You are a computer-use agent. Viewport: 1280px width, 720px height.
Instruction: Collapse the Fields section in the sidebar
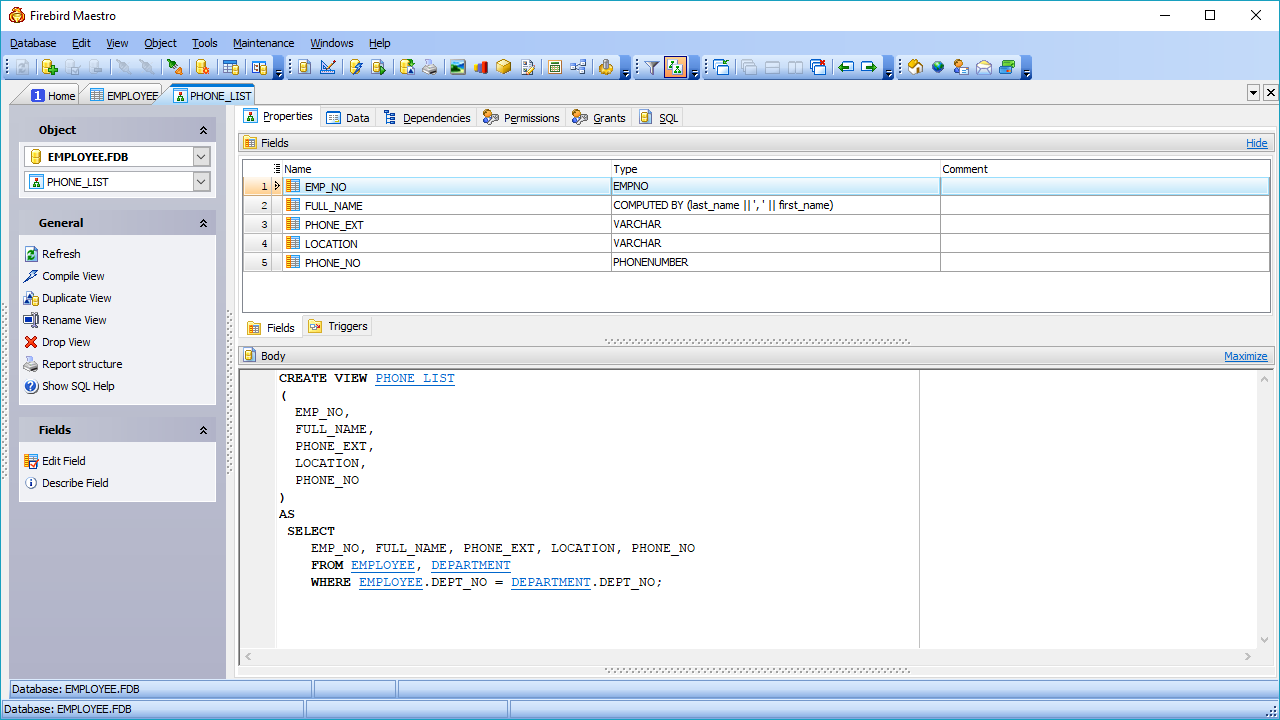[x=203, y=430]
